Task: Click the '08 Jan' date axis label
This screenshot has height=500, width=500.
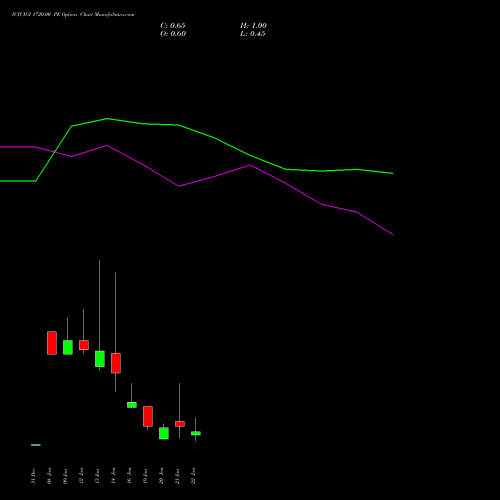Action: coord(49,476)
